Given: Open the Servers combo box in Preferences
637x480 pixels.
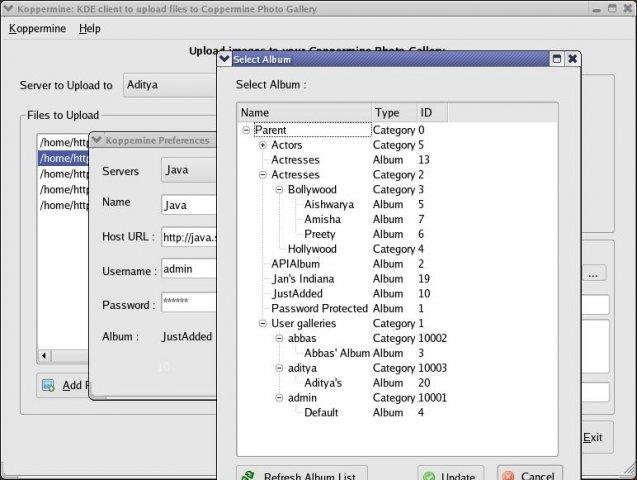Looking at the screenshot, I should [x=189, y=170].
